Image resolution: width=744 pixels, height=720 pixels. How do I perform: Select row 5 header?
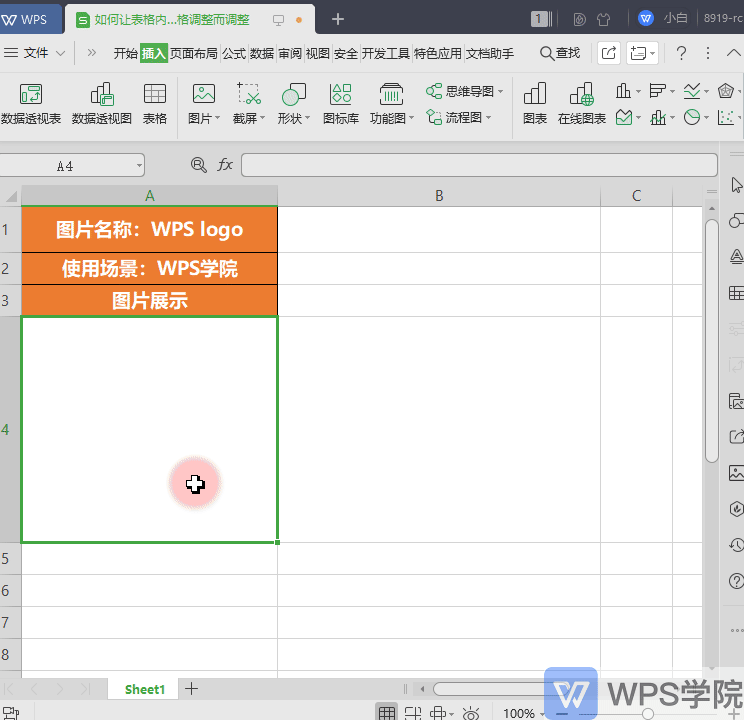(10, 558)
